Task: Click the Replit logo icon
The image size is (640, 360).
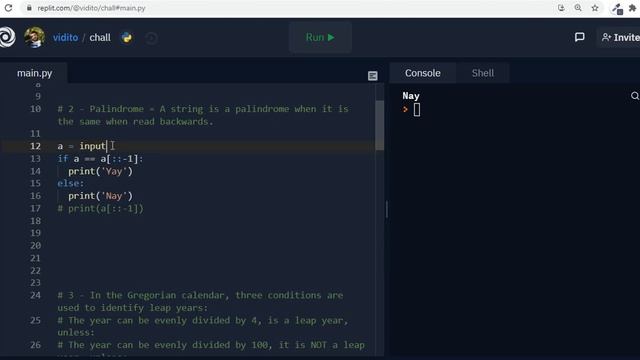Action: (7, 37)
